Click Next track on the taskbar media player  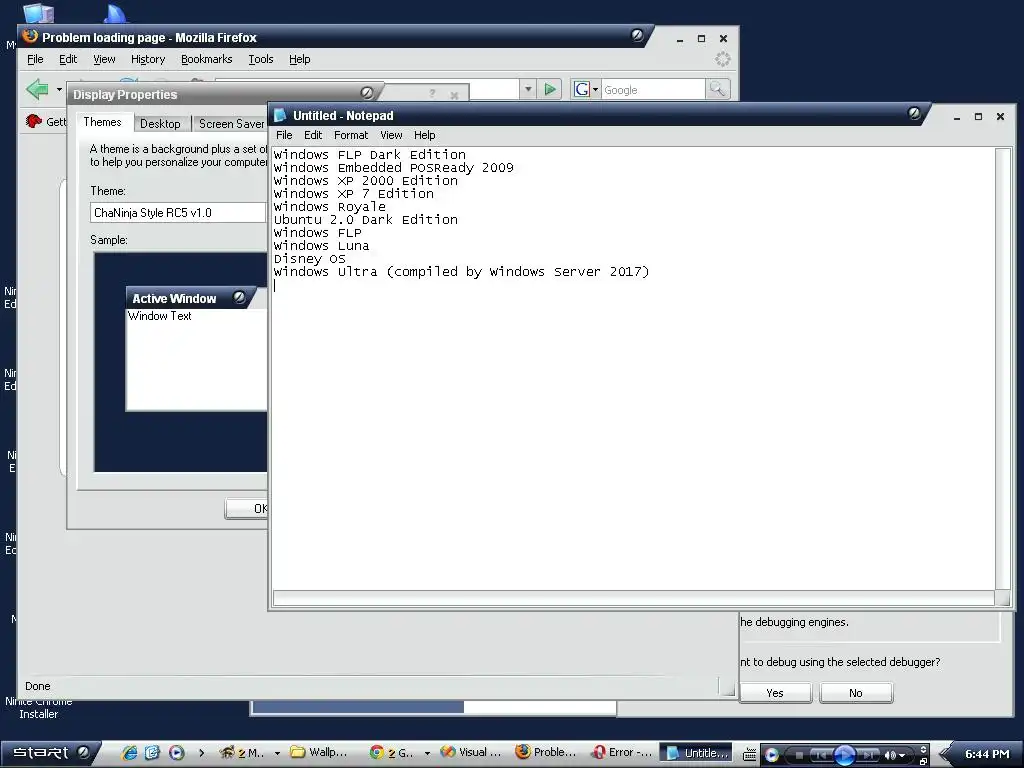[867, 756]
